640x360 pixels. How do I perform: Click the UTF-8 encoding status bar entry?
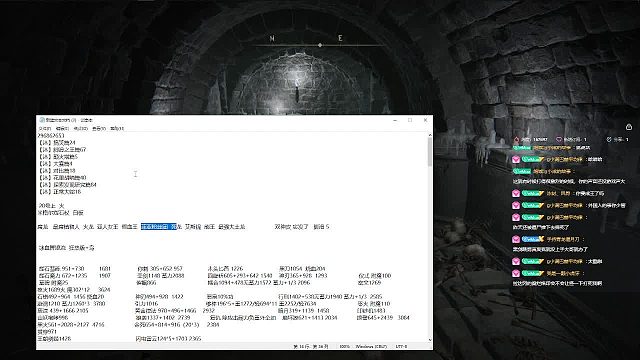coord(401,347)
